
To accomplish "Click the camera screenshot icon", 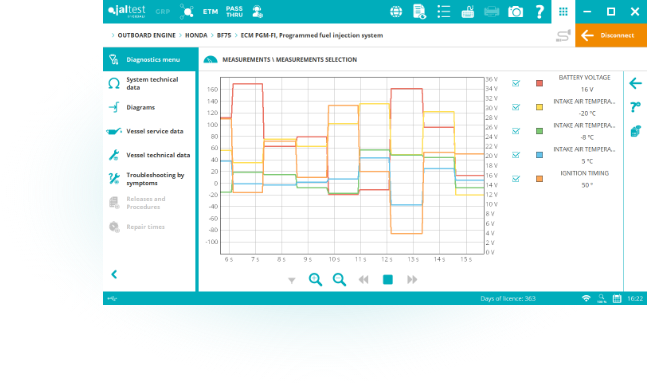I will [x=515, y=12].
